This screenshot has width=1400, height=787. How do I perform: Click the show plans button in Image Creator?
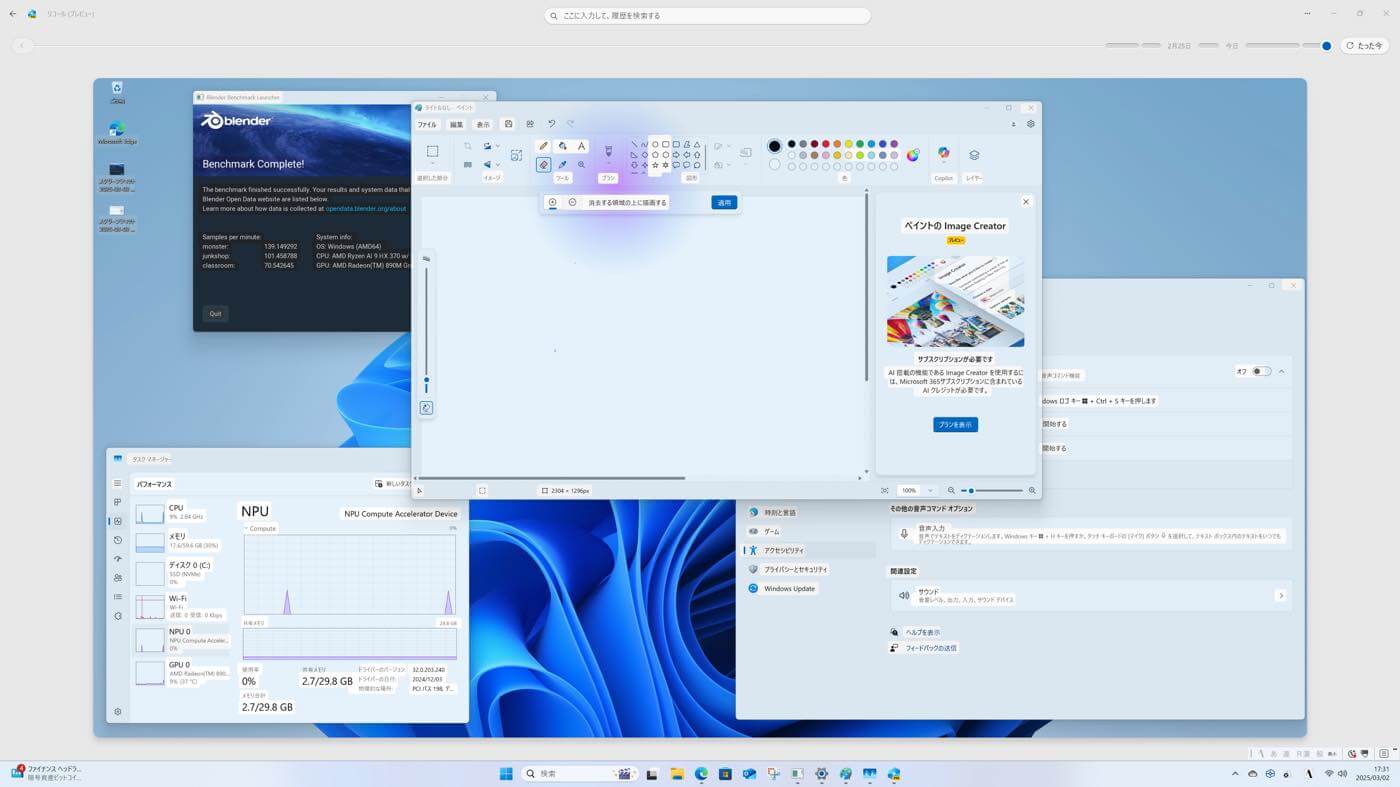(955, 425)
